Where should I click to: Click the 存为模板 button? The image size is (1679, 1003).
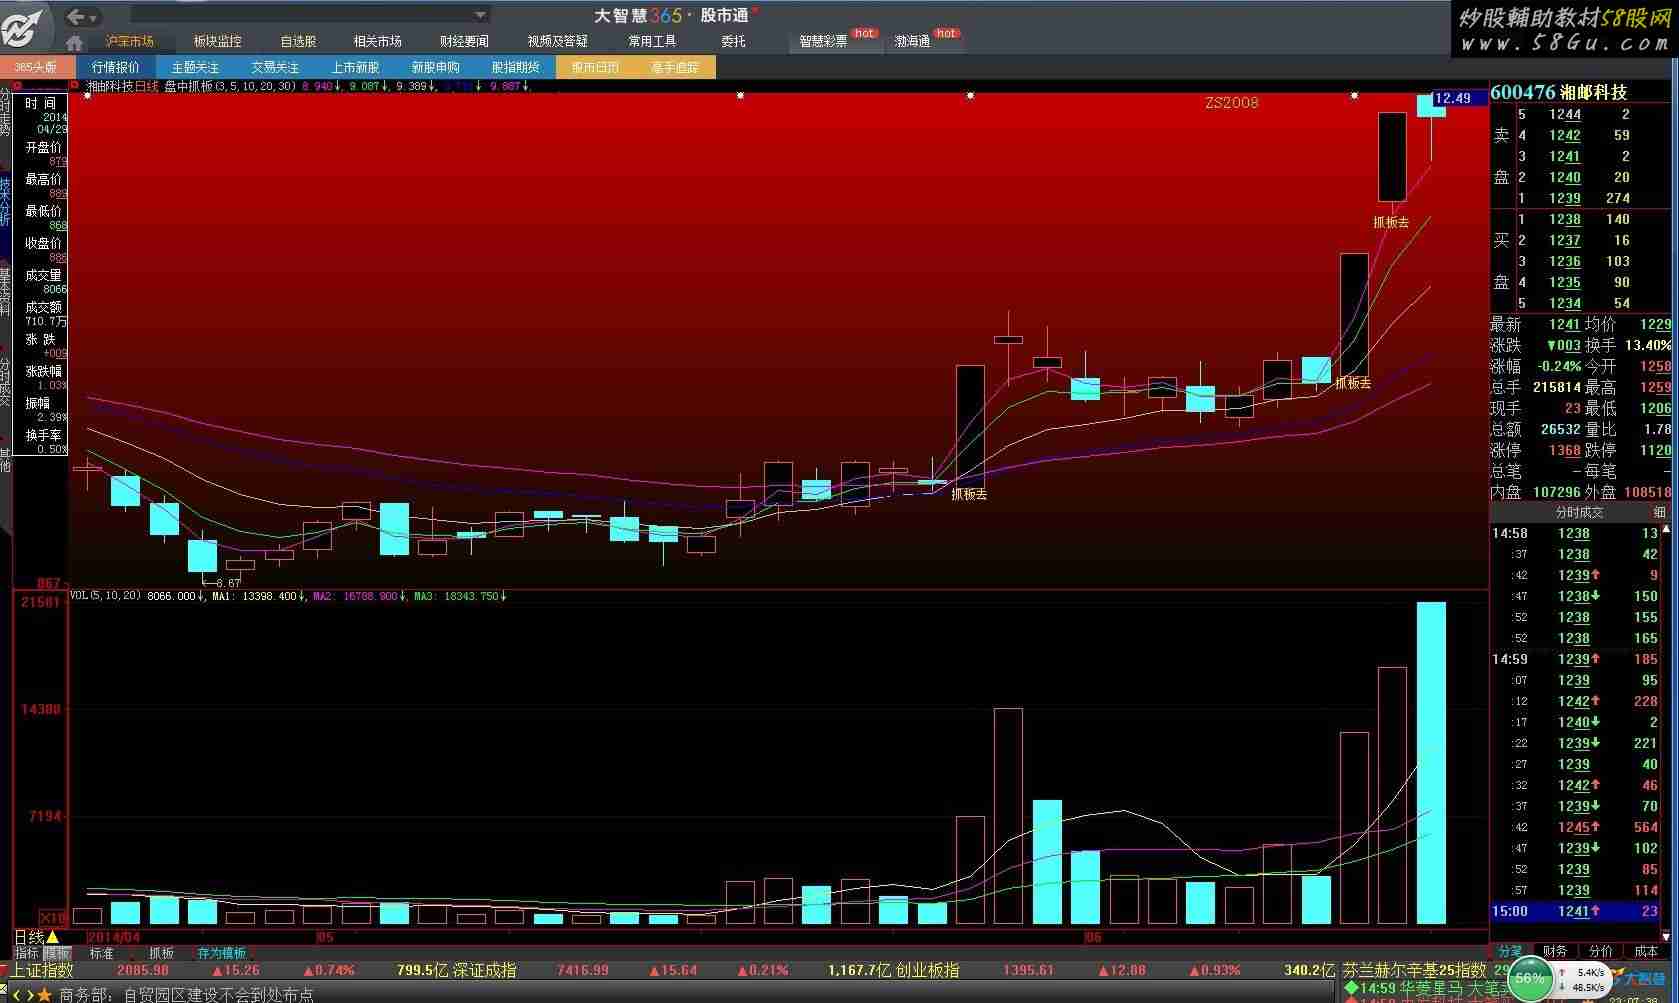(x=221, y=953)
